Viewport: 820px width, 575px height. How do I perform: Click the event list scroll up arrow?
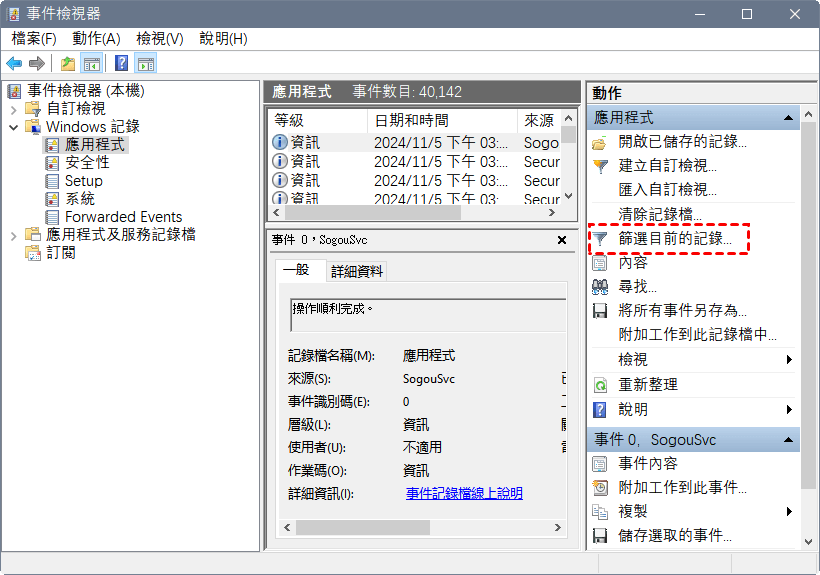[x=568, y=118]
